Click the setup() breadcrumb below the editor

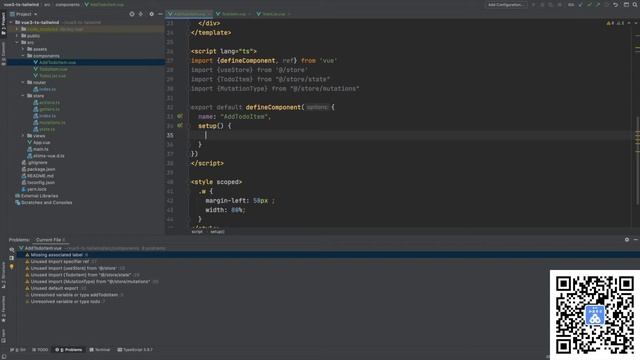point(217,231)
